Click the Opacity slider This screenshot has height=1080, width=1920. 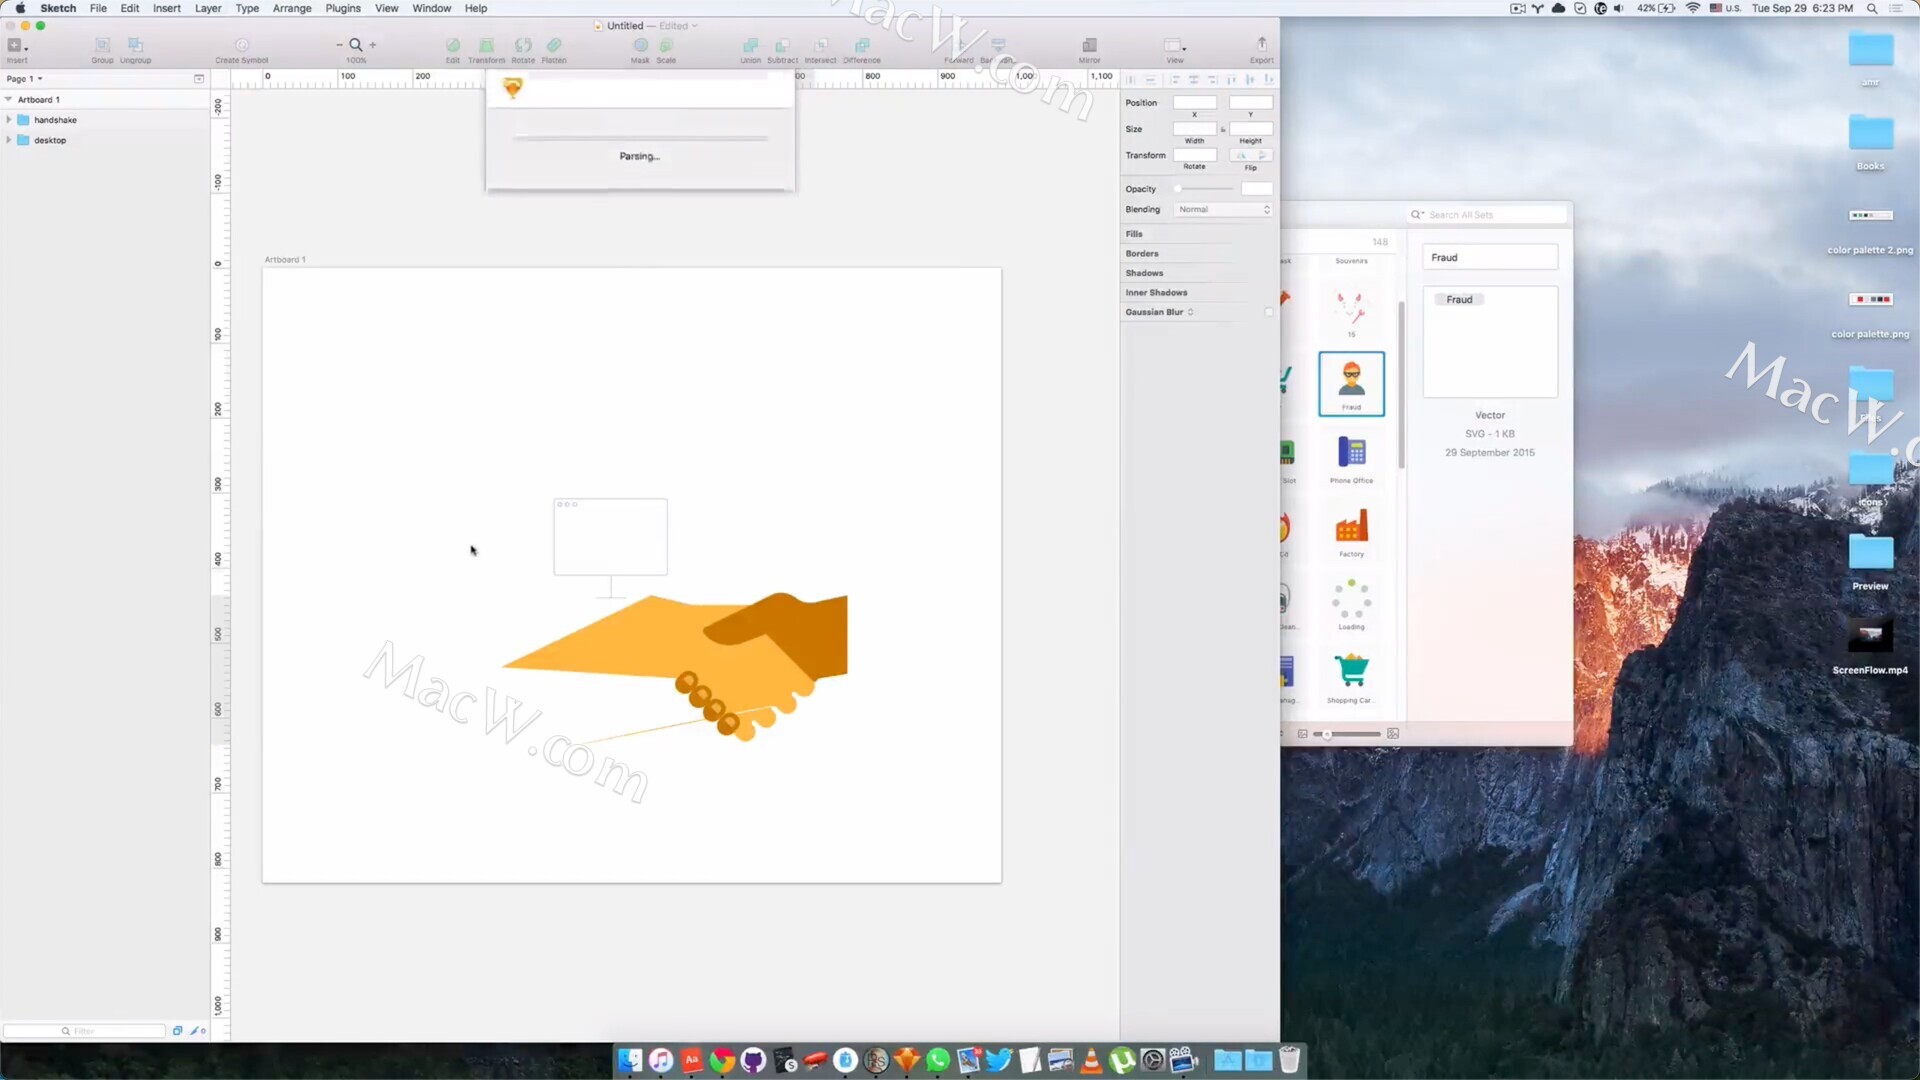[1205, 189]
